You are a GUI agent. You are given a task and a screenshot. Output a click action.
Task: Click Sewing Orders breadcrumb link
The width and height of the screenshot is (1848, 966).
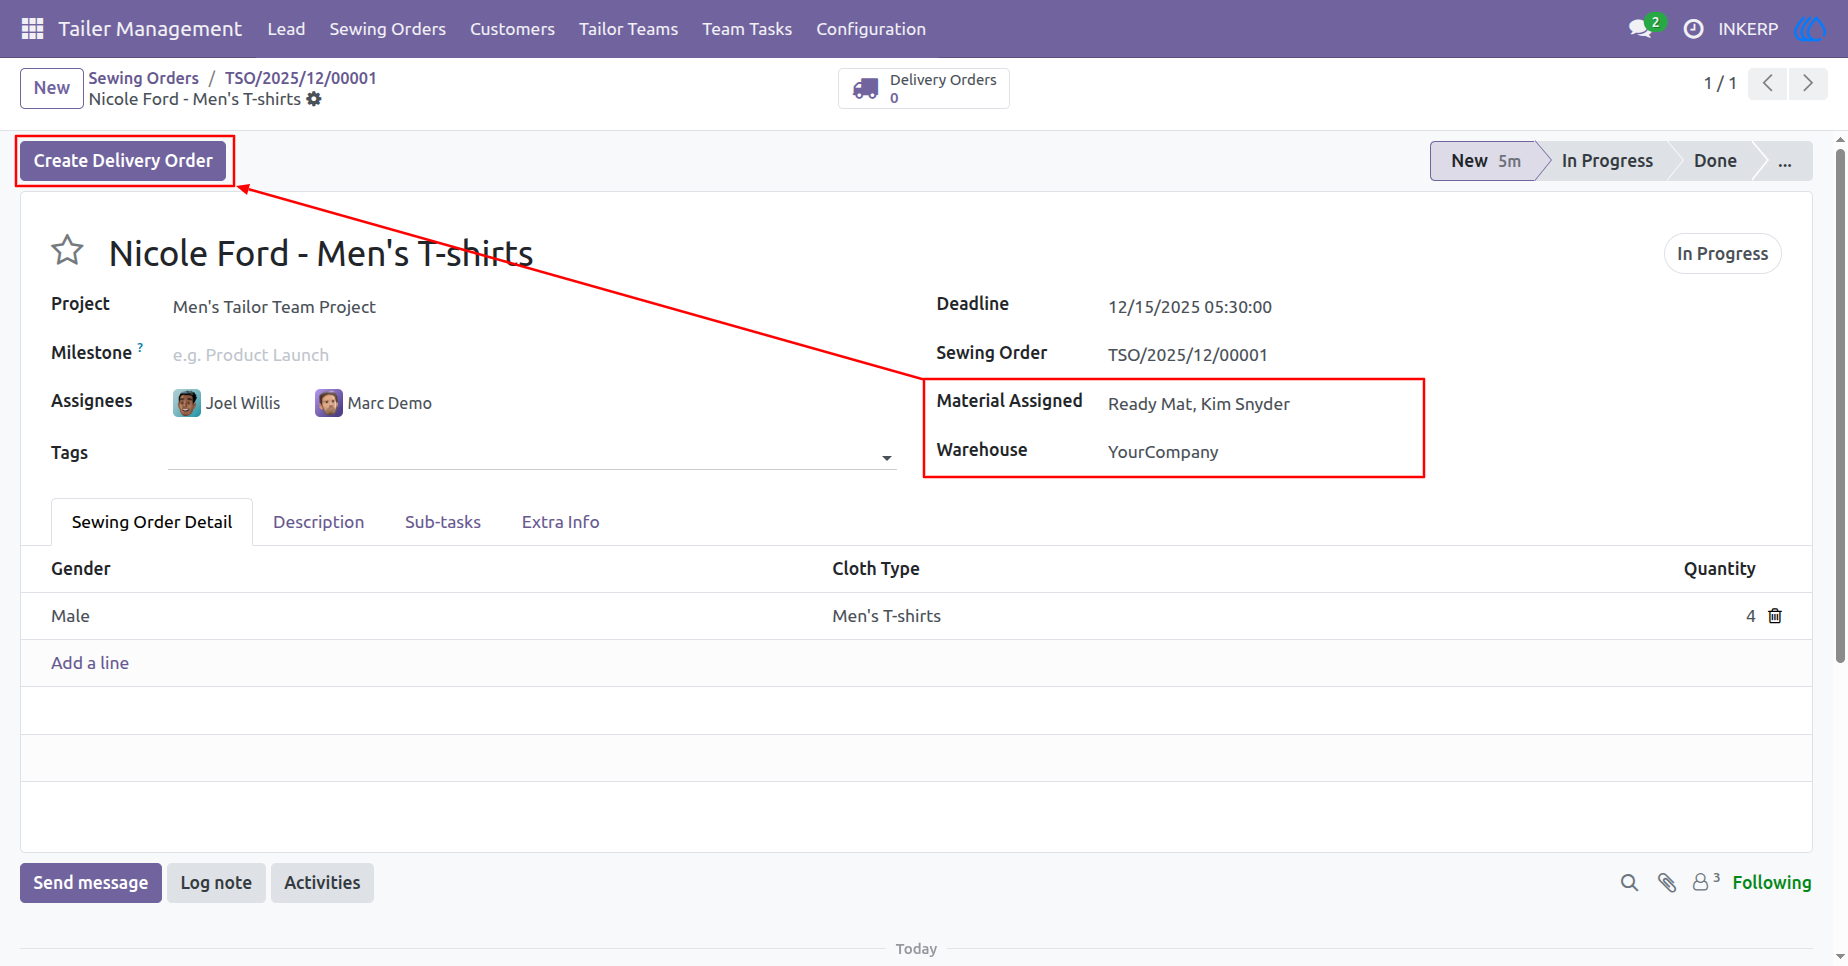(x=143, y=78)
